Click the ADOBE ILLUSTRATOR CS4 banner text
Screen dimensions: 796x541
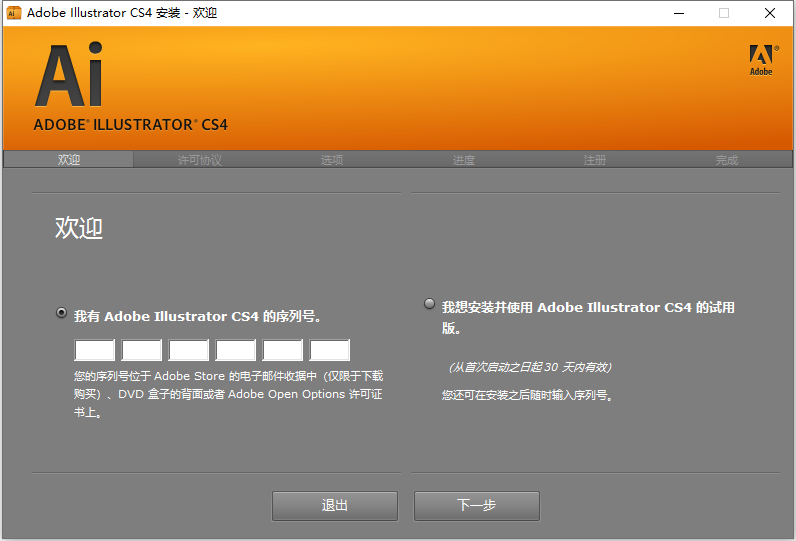click(x=130, y=125)
